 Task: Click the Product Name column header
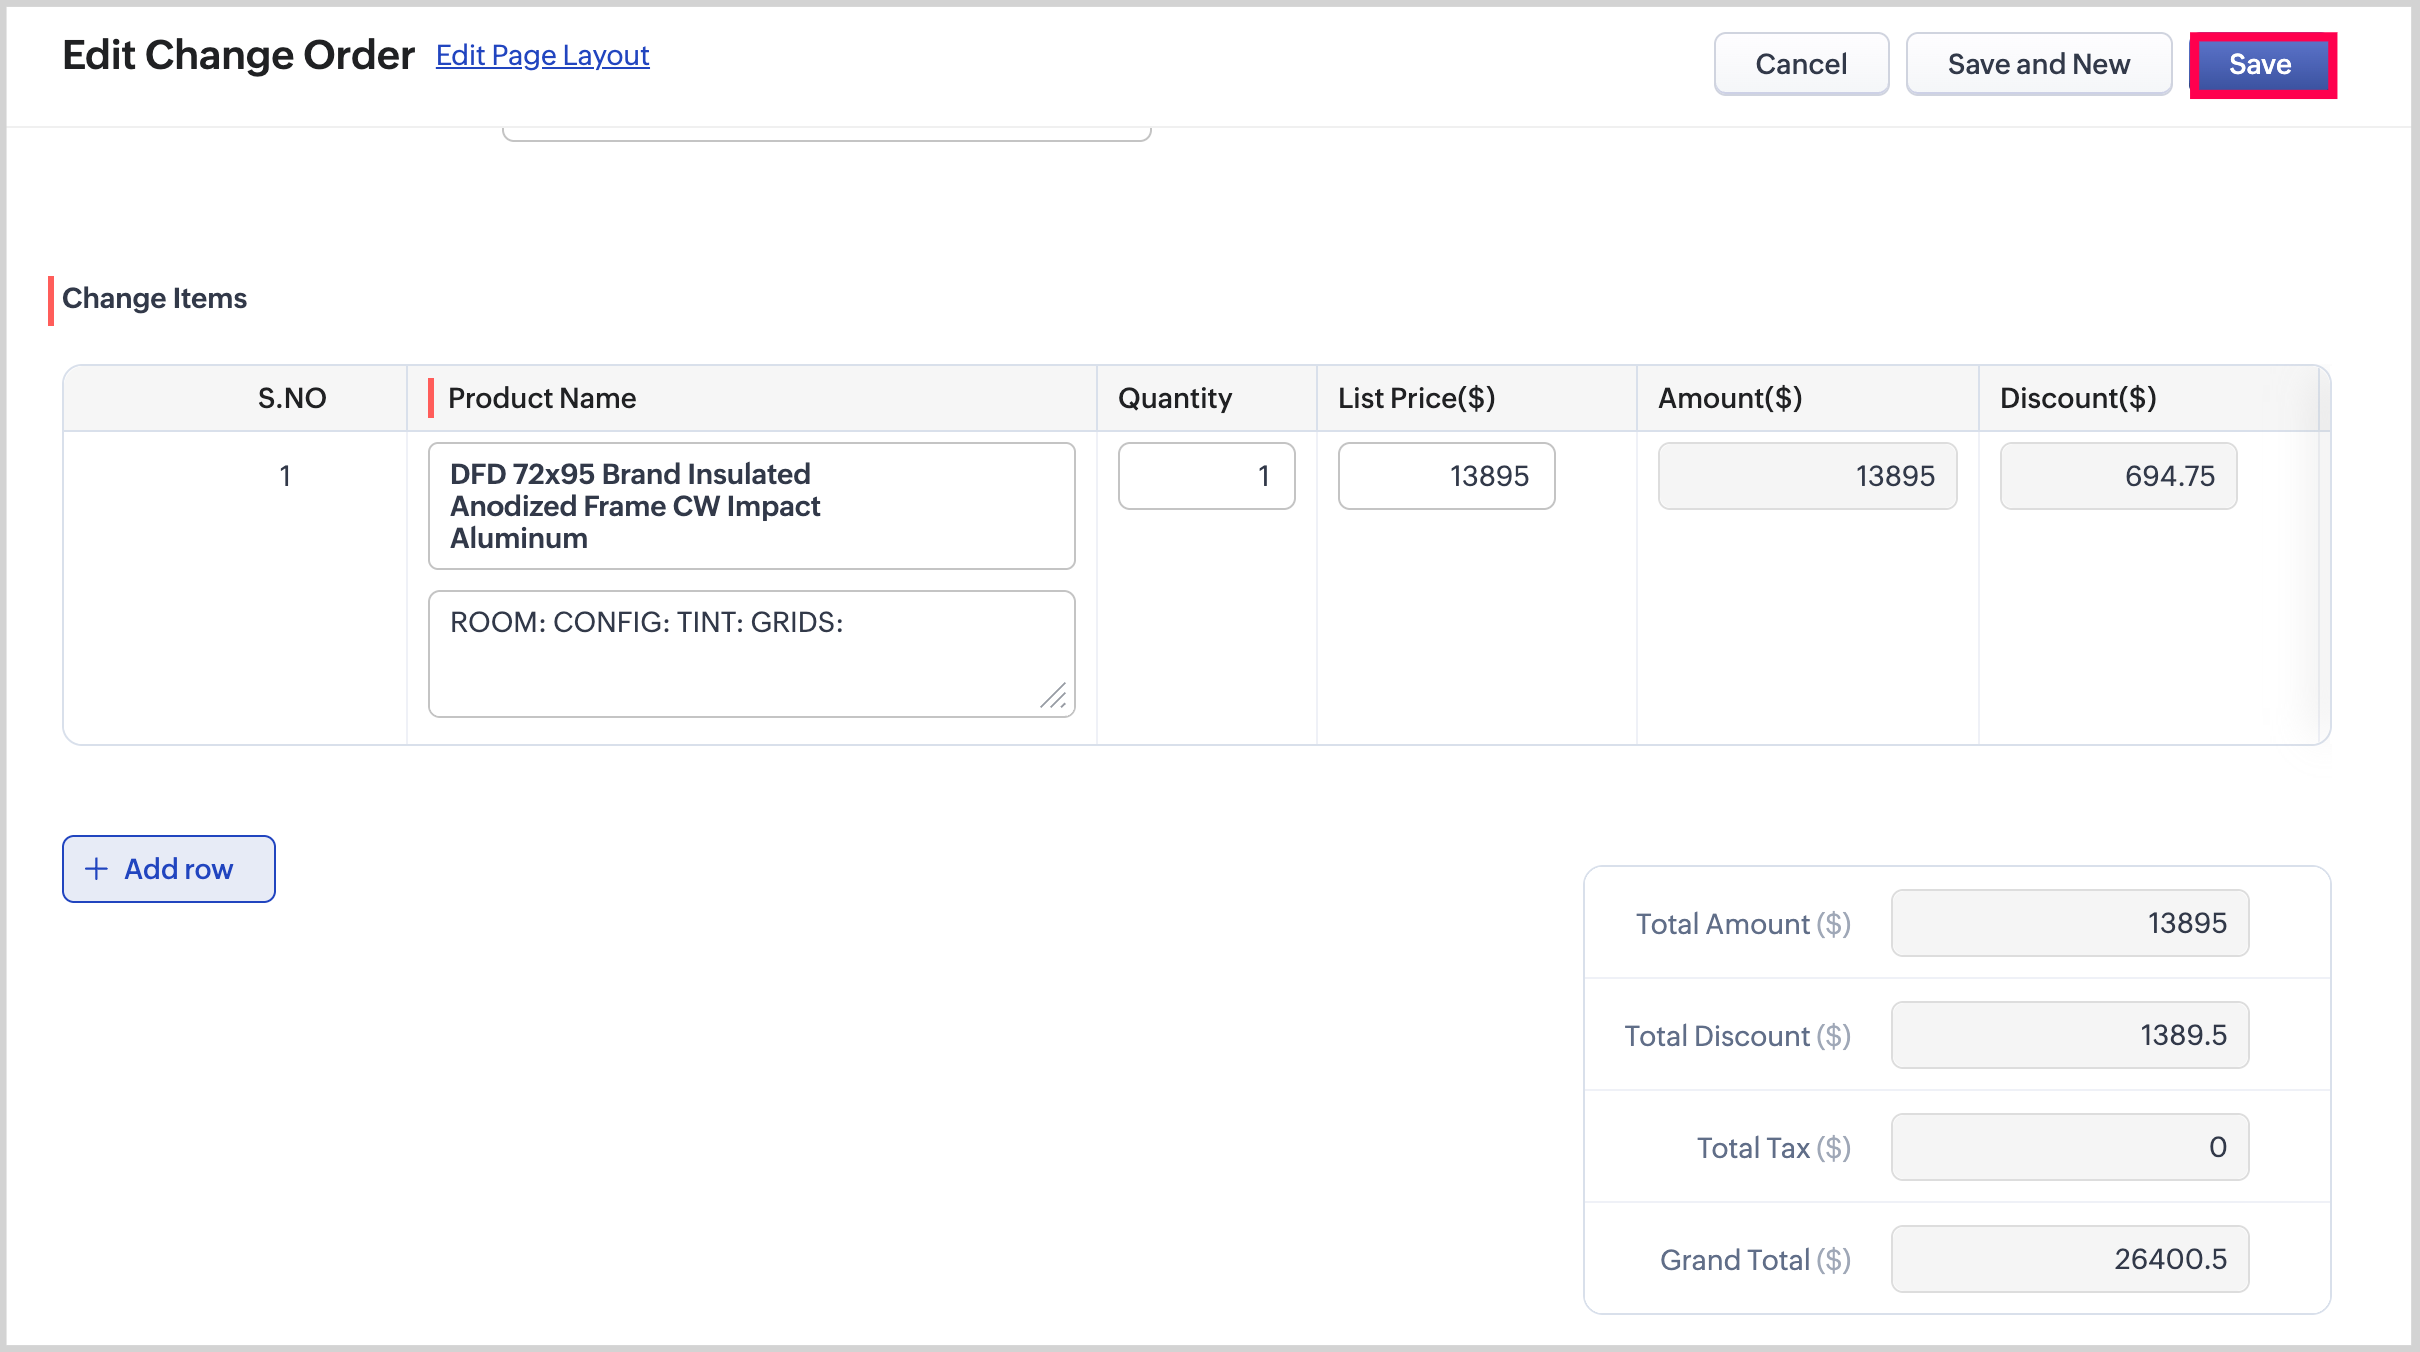[x=541, y=398]
